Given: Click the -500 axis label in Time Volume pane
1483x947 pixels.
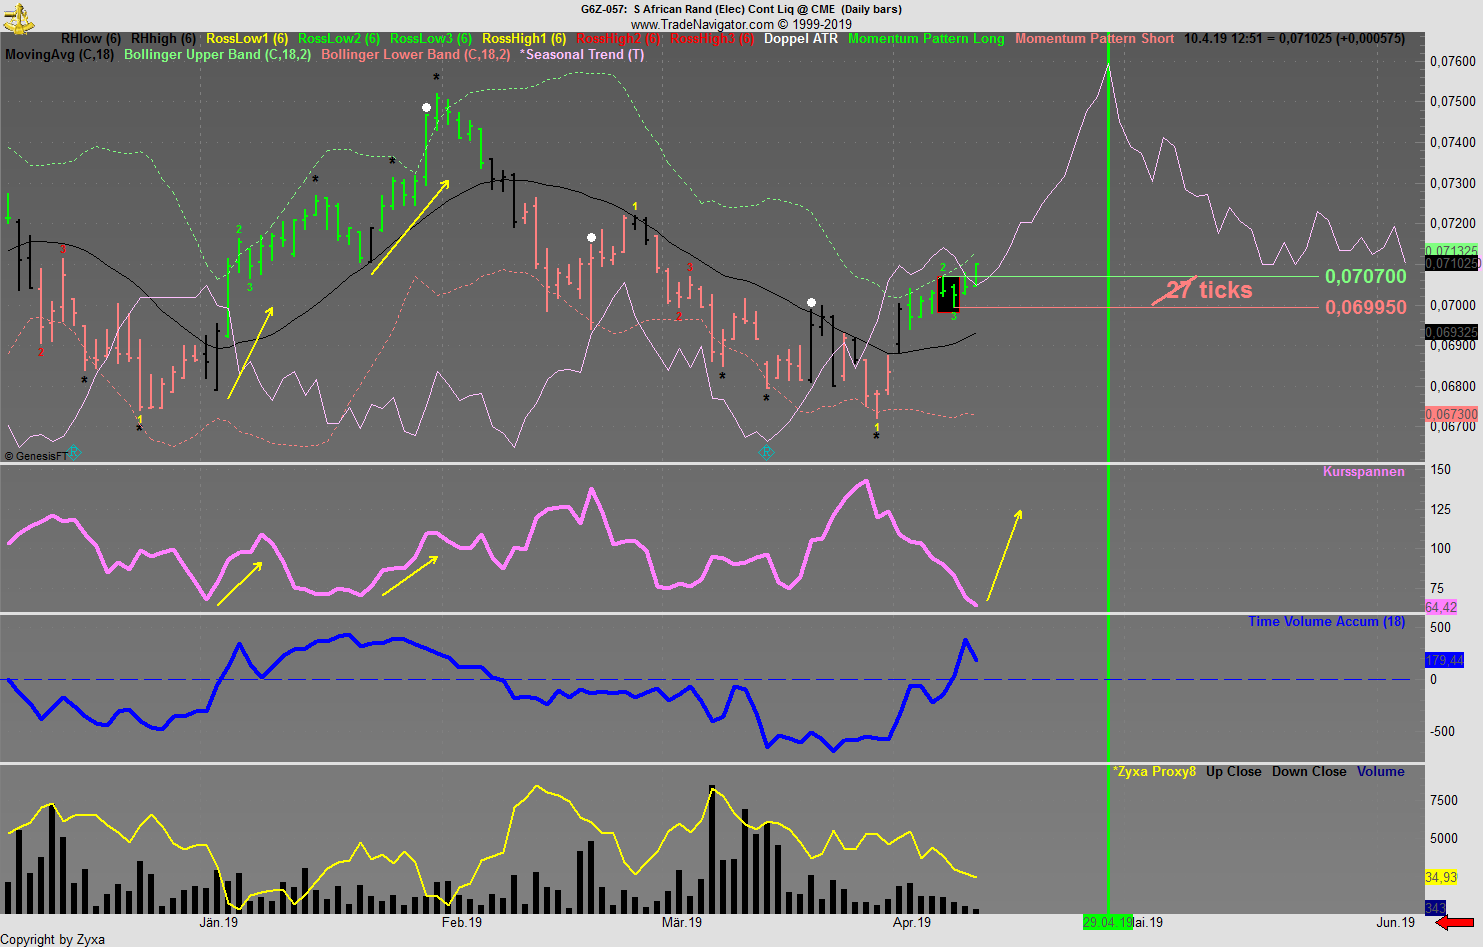Looking at the screenshot, I should 1442,732.
